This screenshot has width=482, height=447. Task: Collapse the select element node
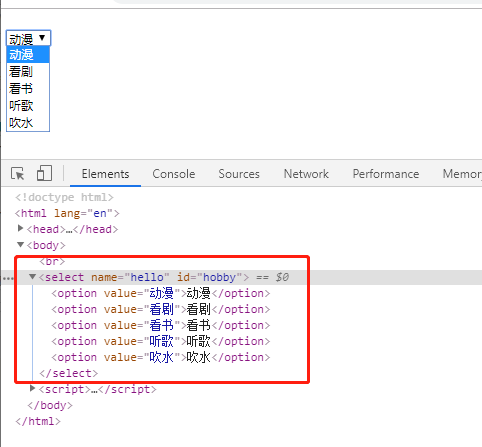point(32,277)
